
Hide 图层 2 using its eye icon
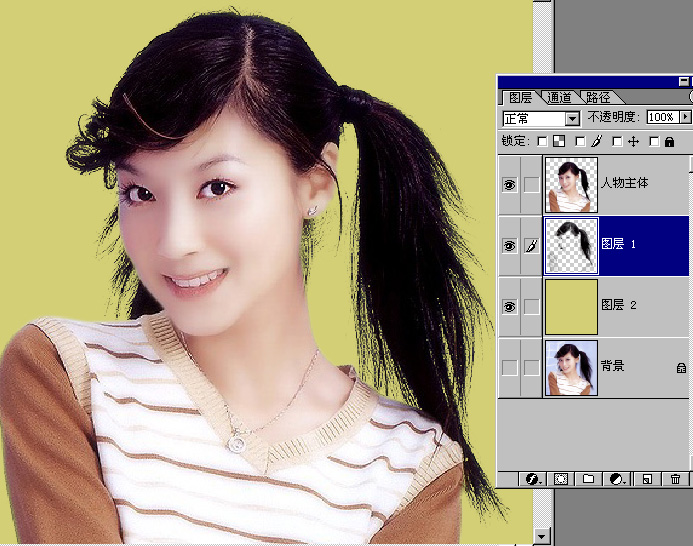tap(510, 306)
